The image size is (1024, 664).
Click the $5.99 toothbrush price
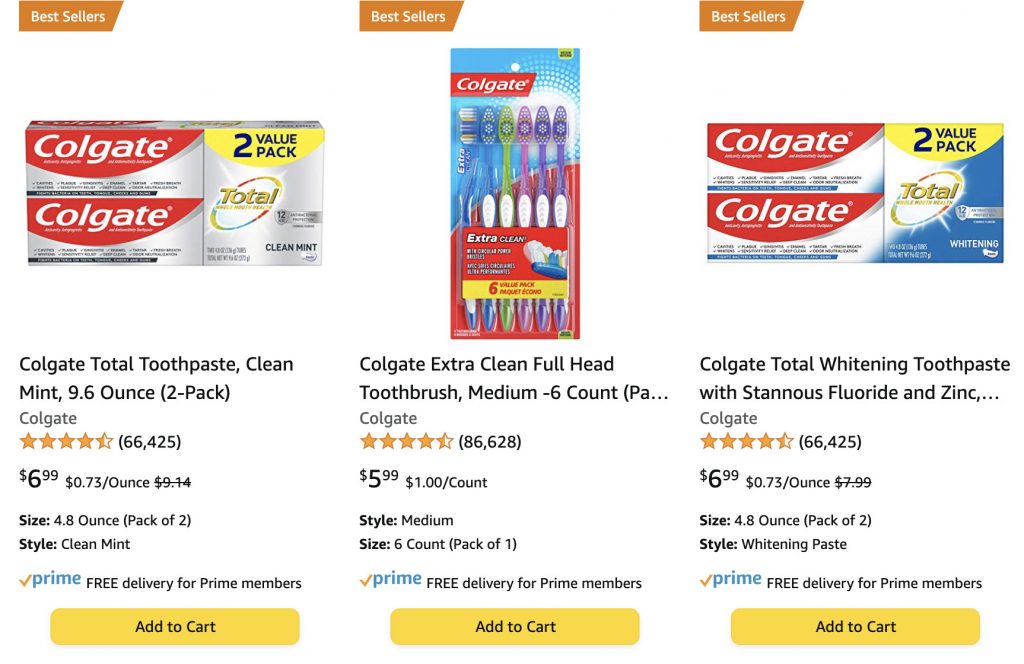[379, 479]
